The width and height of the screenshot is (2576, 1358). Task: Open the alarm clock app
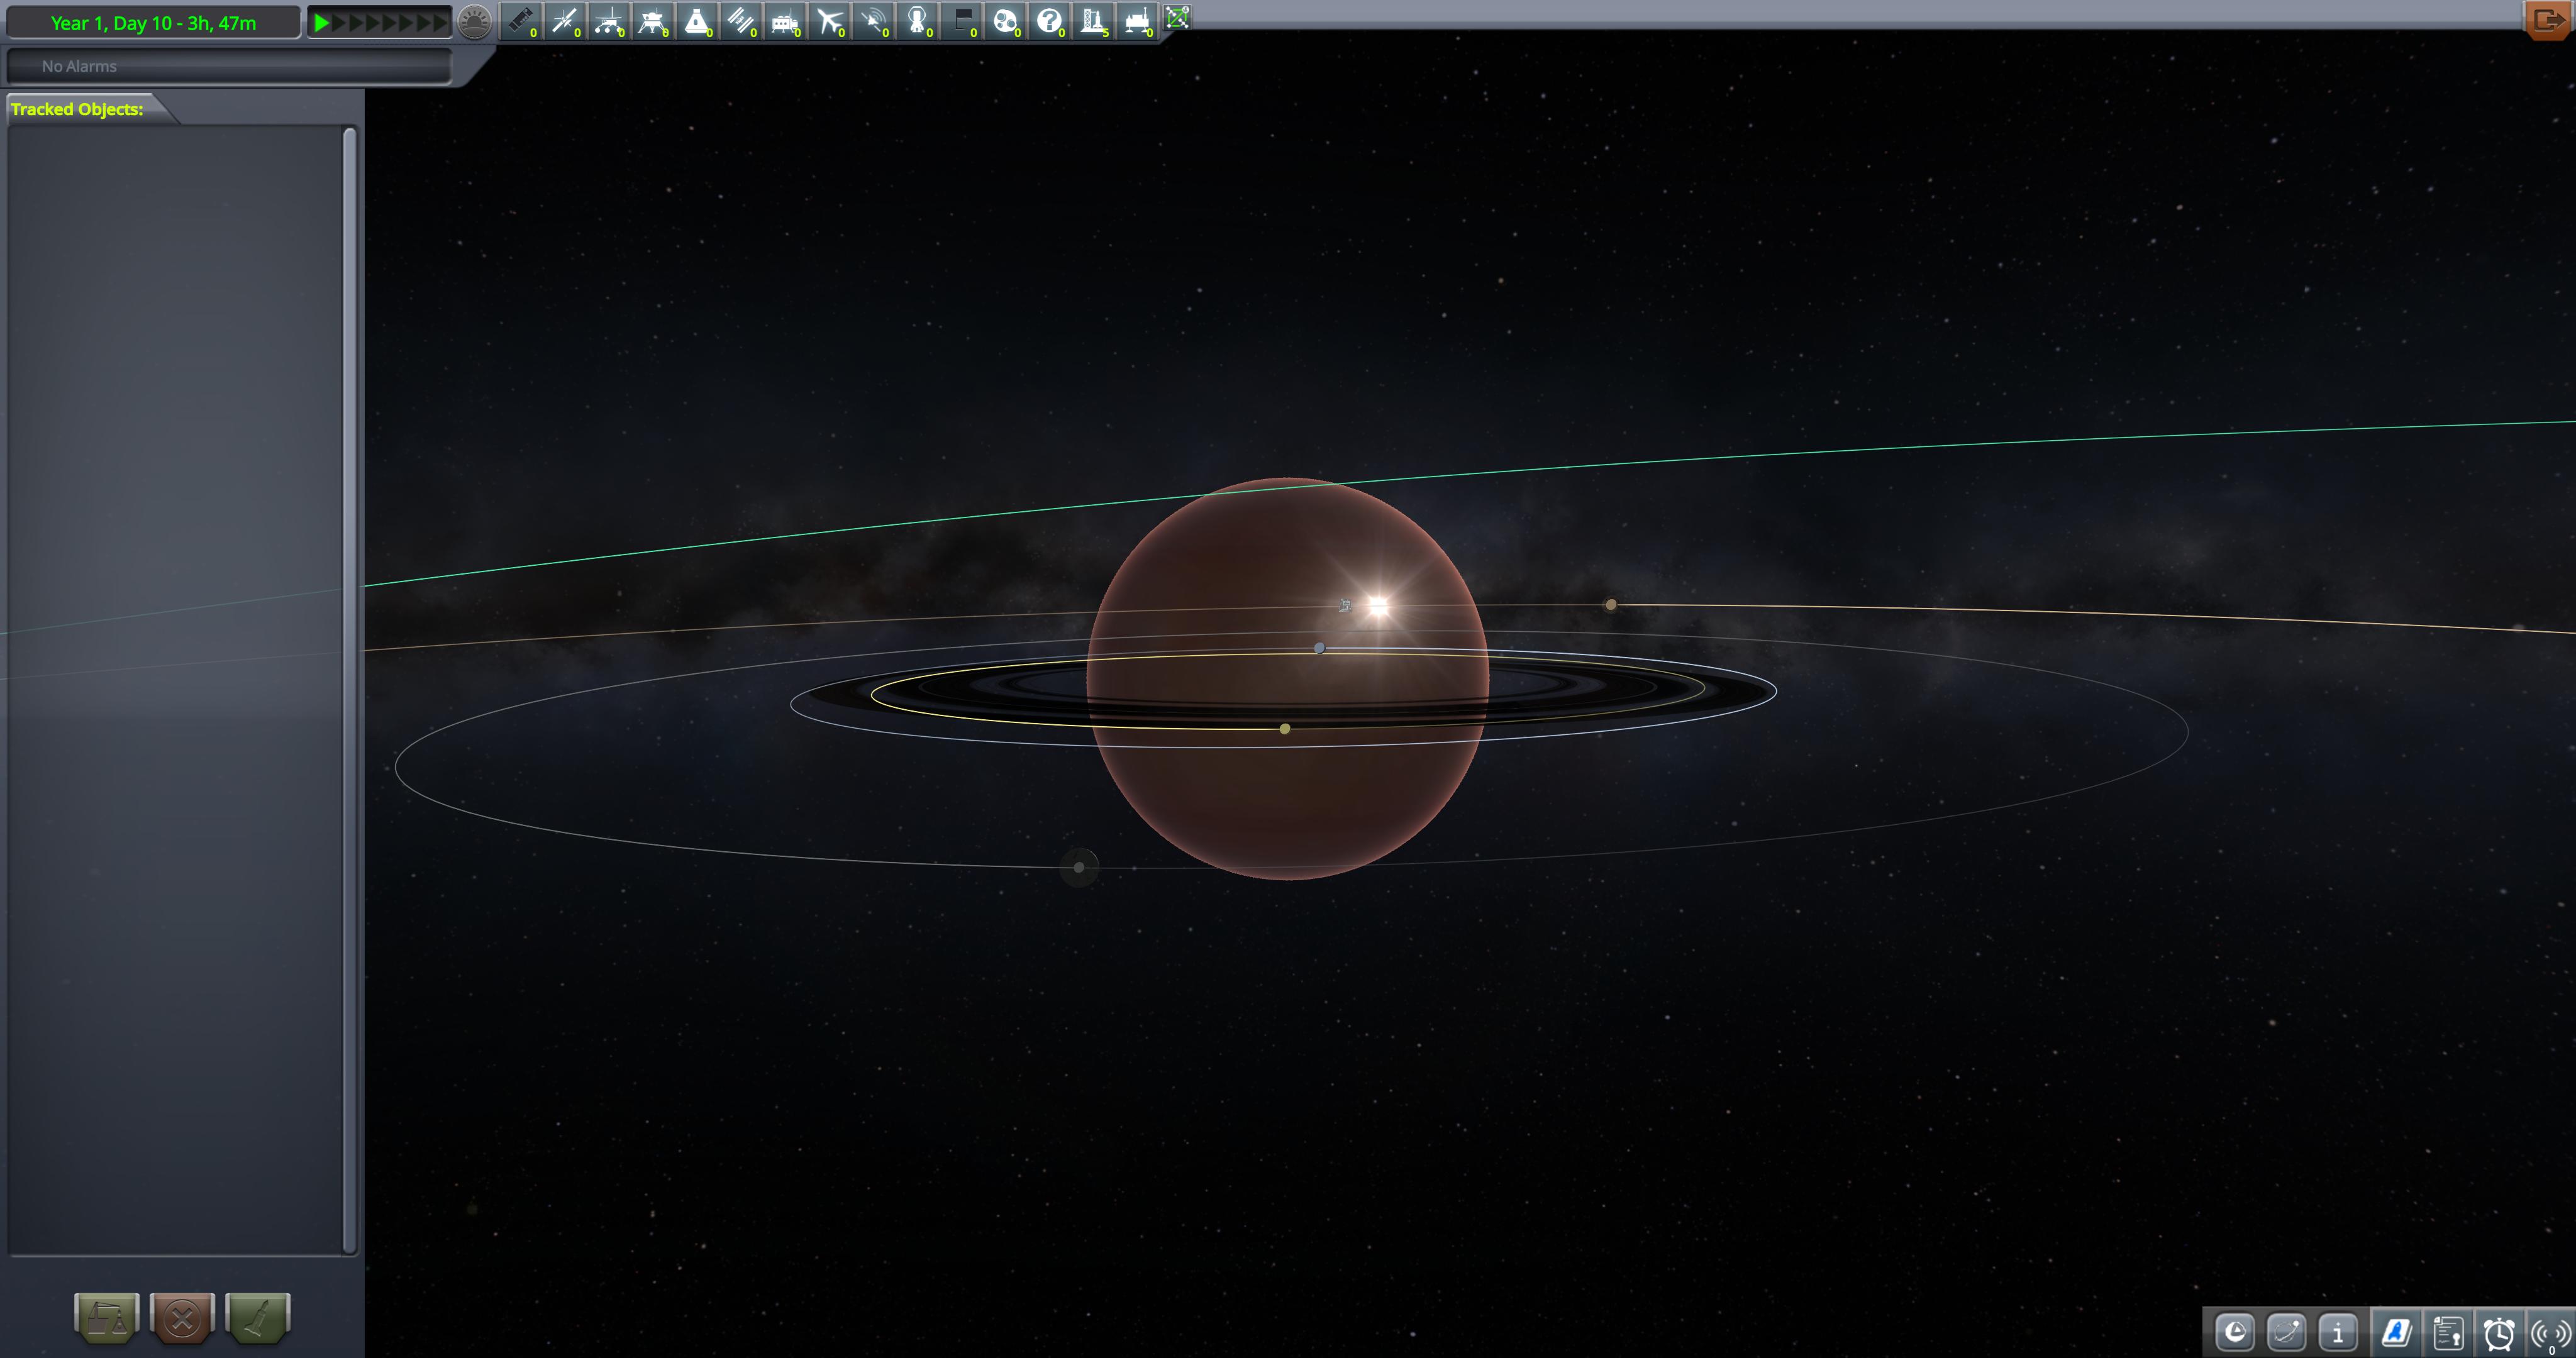(x=2500, y=1332)
